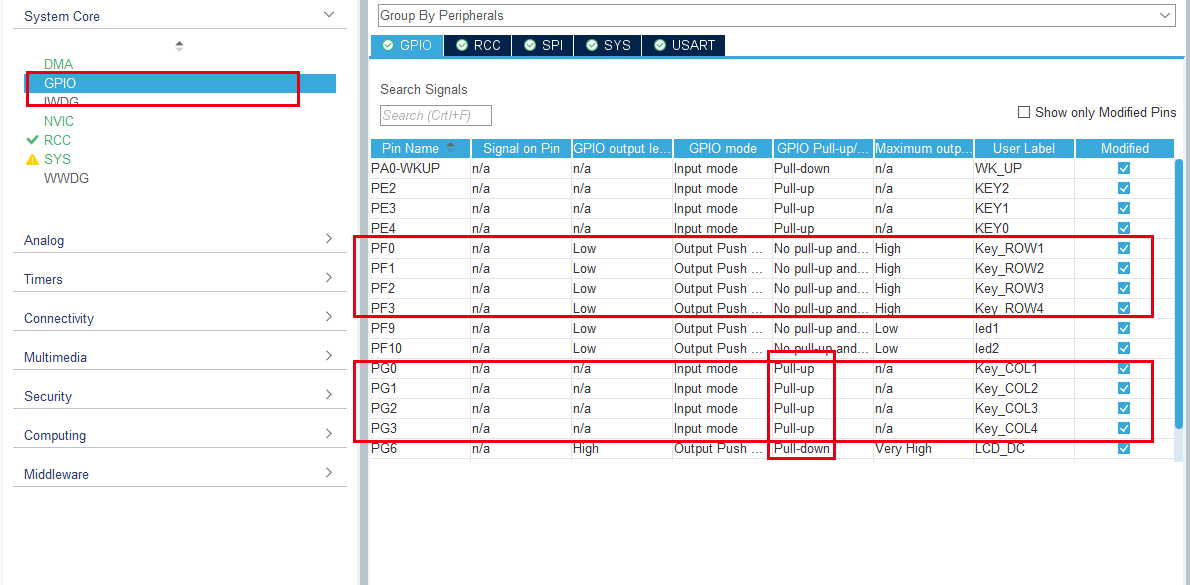Select the PF0 pin name cell
The image size is (1190, 585).
pyautogui.click(x=420, y=248)
